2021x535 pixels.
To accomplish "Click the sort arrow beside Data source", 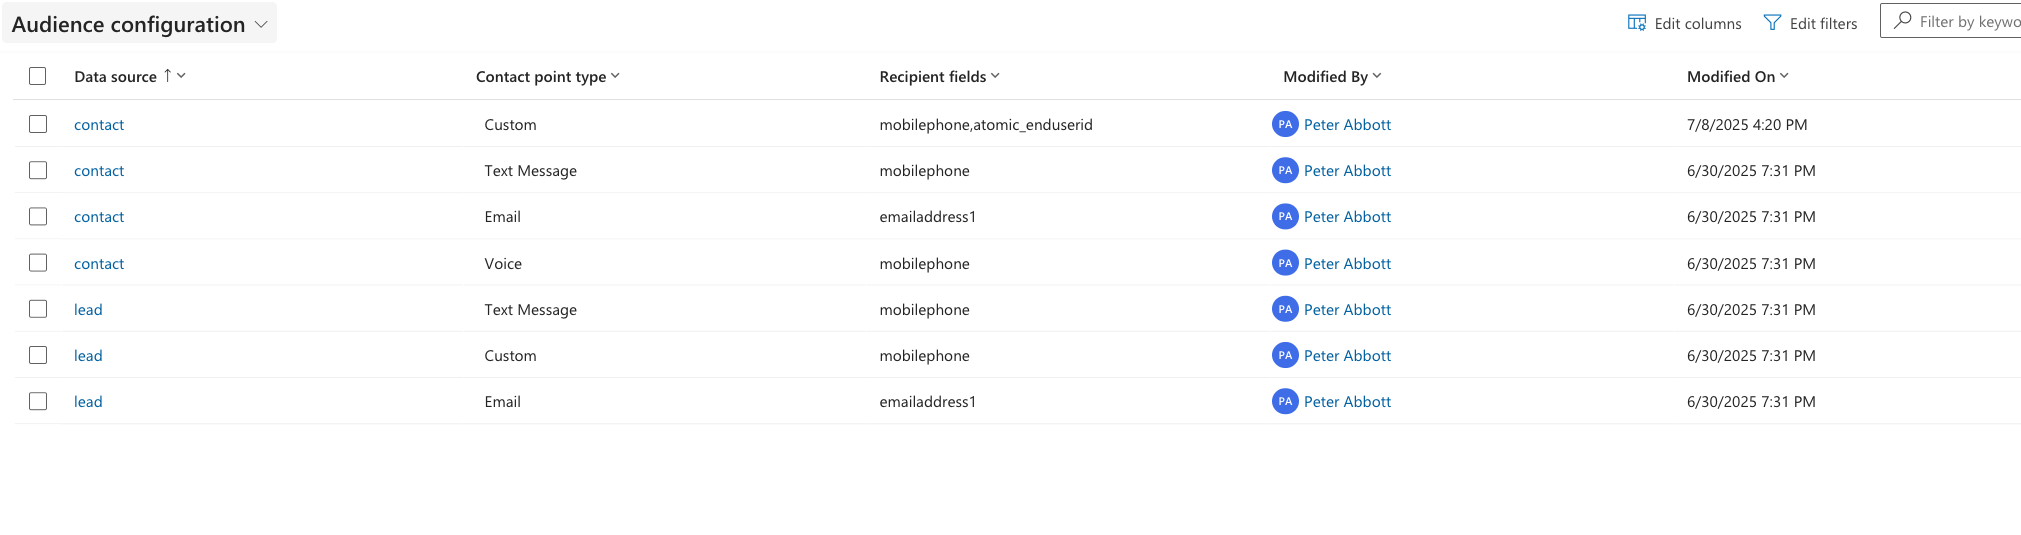I will pos(168,76).
